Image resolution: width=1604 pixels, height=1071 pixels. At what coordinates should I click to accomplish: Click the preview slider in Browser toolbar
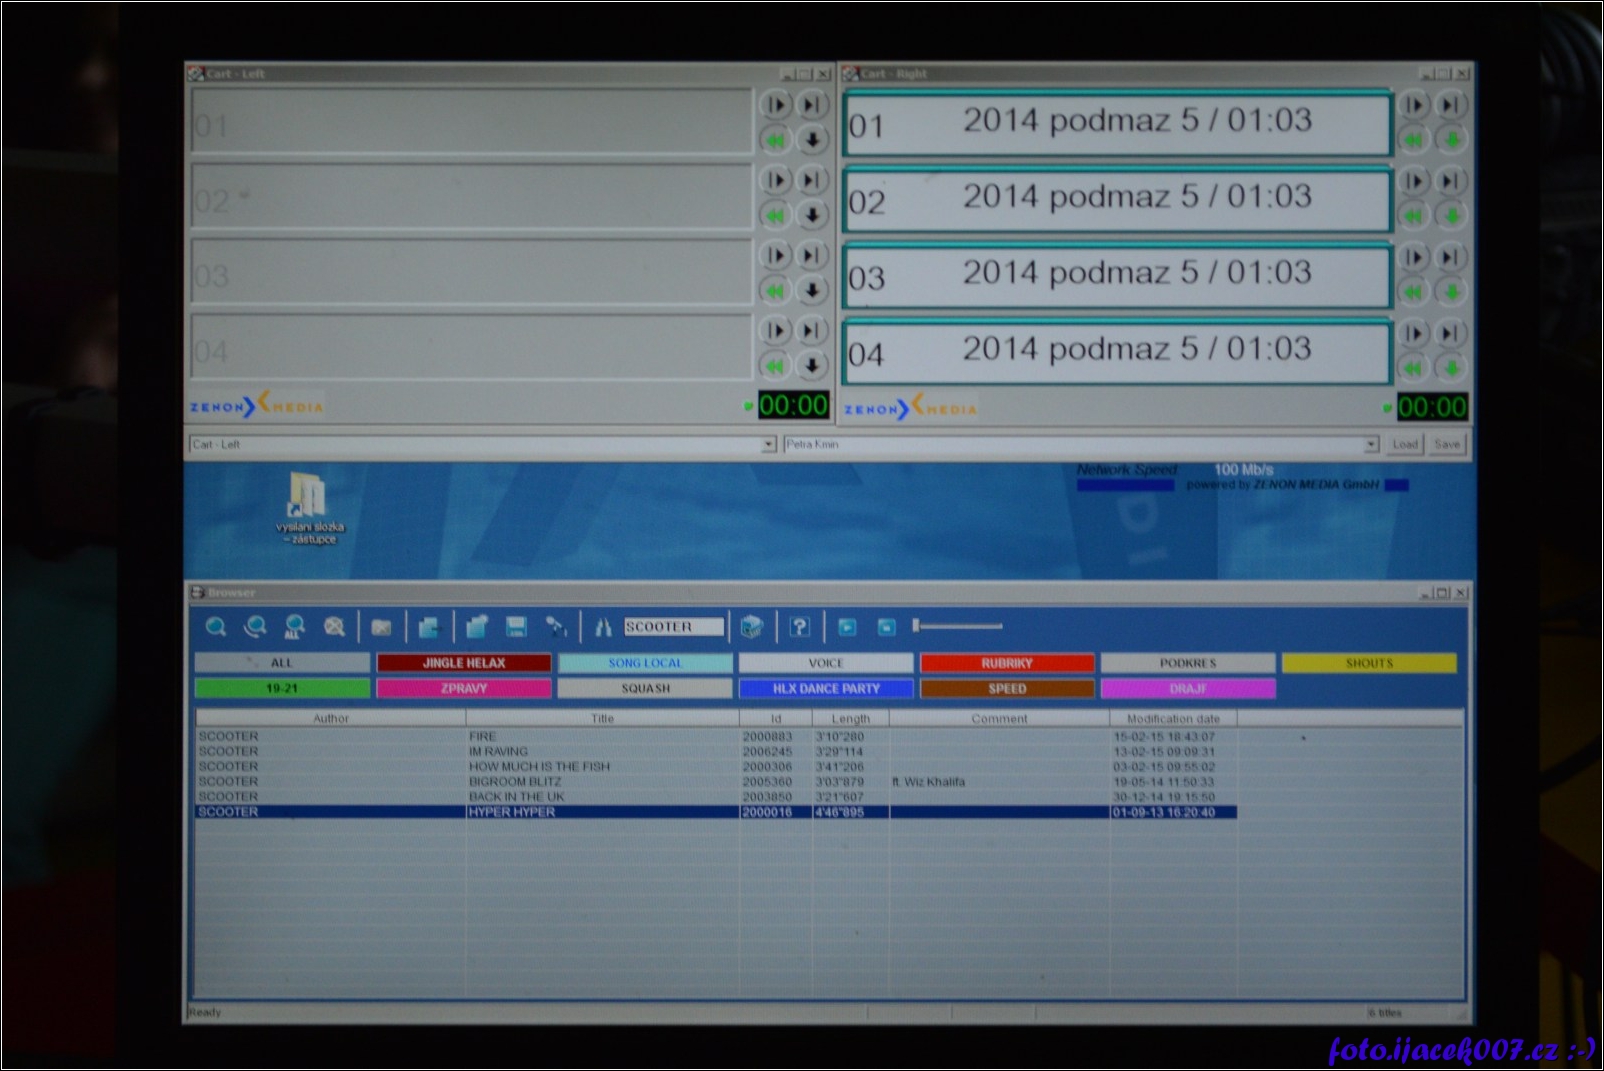pos(957,626)
